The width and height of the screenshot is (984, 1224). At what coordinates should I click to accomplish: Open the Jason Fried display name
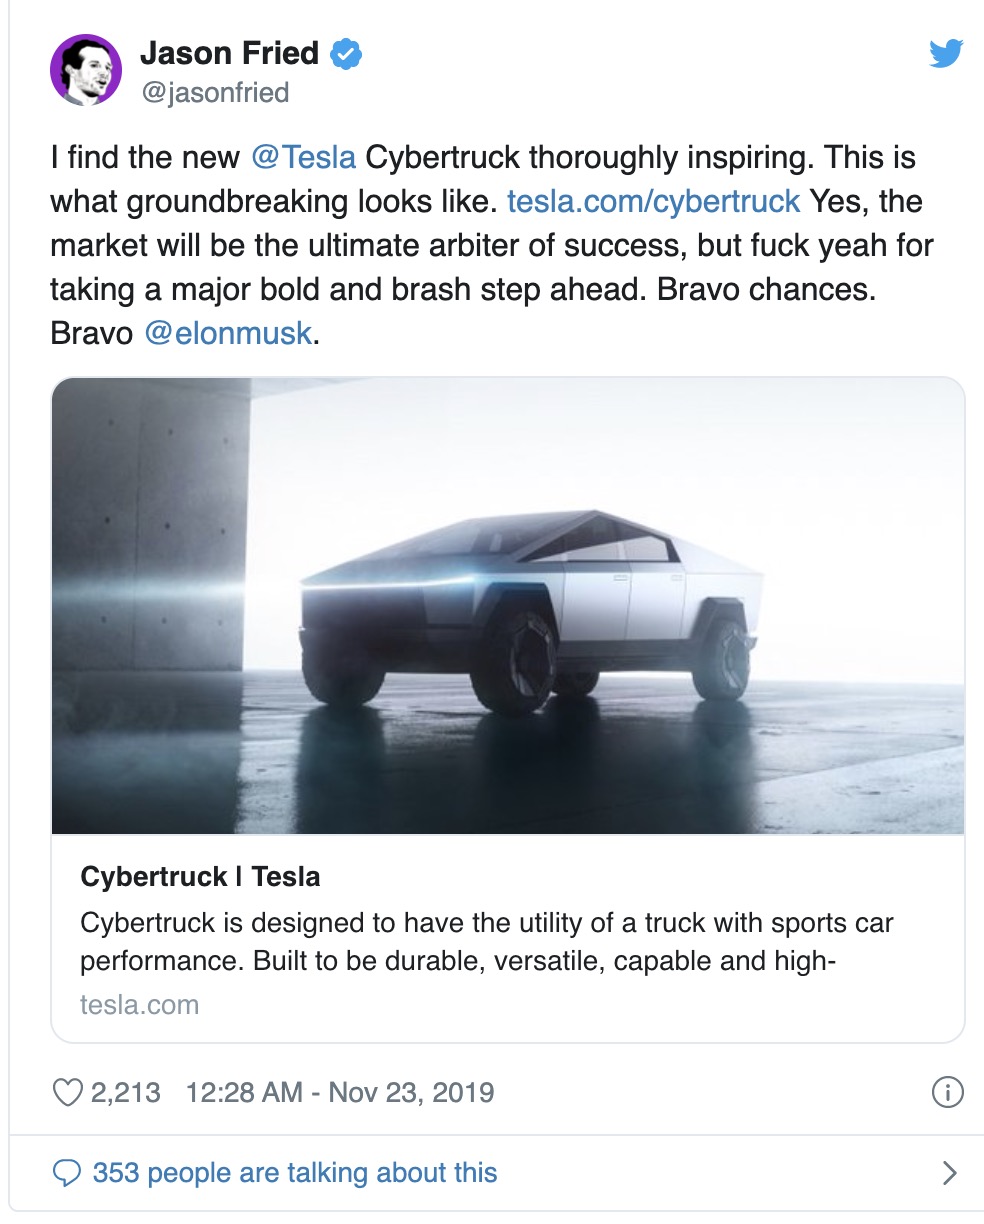click(x=229, y=53)
